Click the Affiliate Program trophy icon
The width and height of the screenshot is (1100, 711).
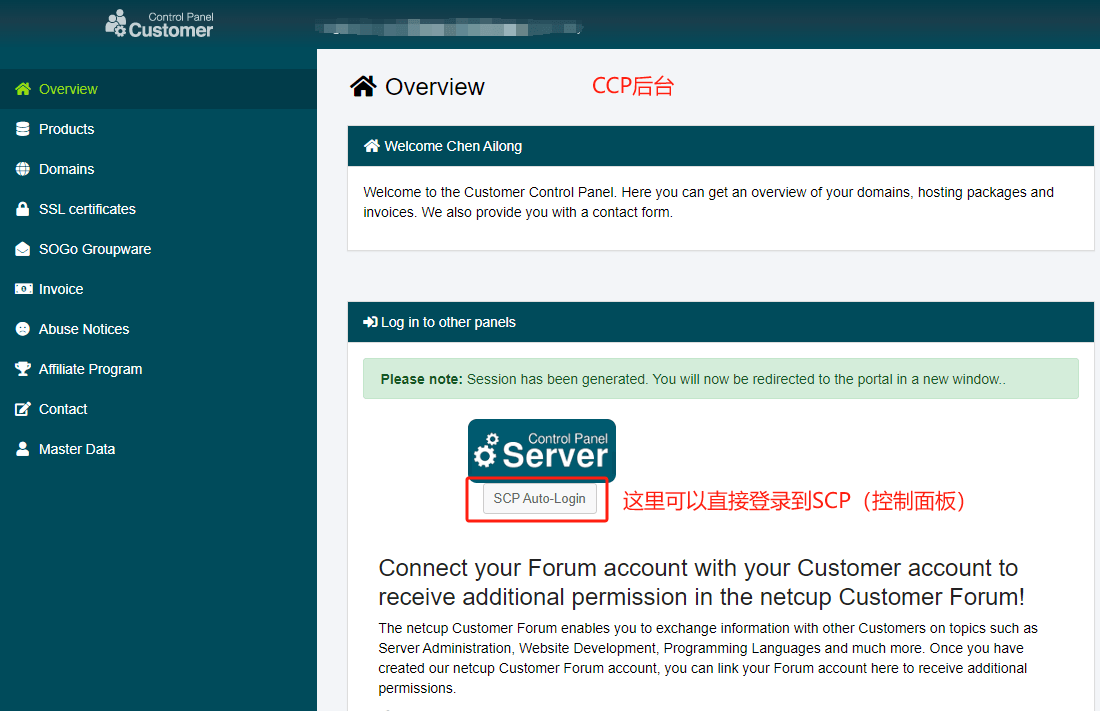(23, 369)
